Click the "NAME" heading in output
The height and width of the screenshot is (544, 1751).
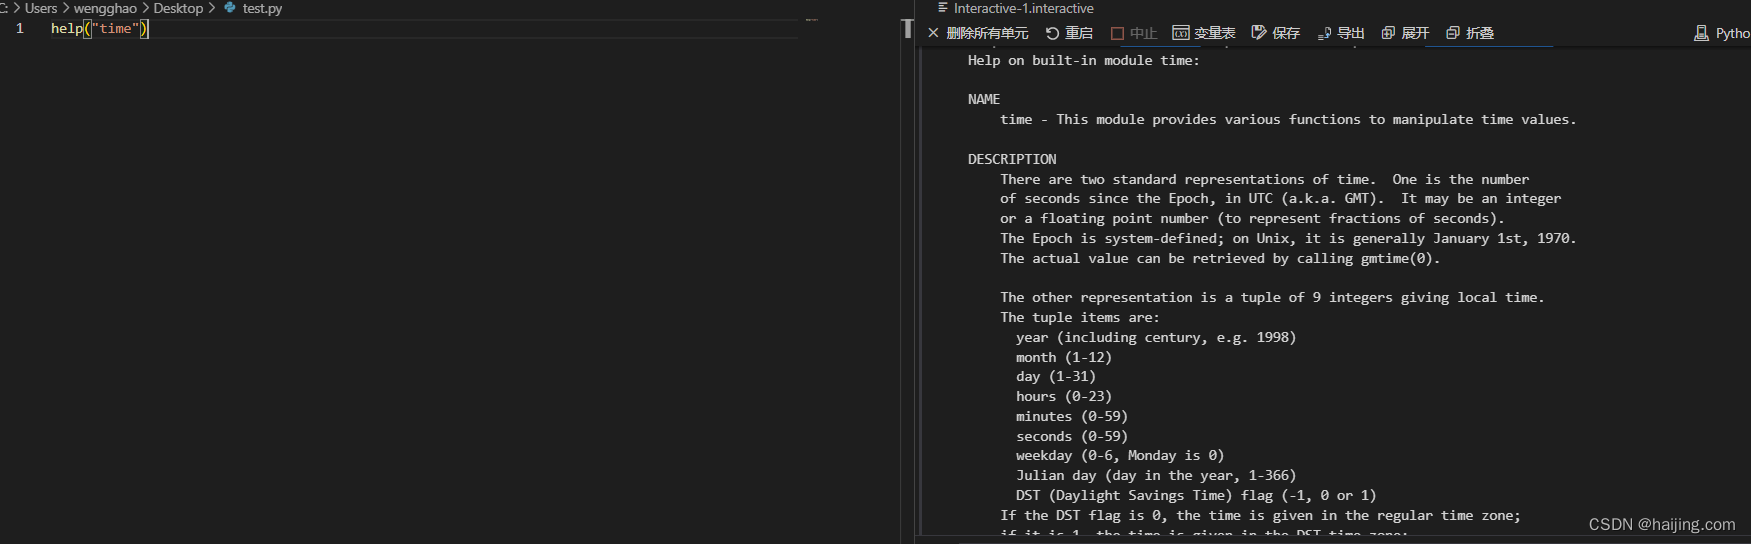tap(984, 99)
